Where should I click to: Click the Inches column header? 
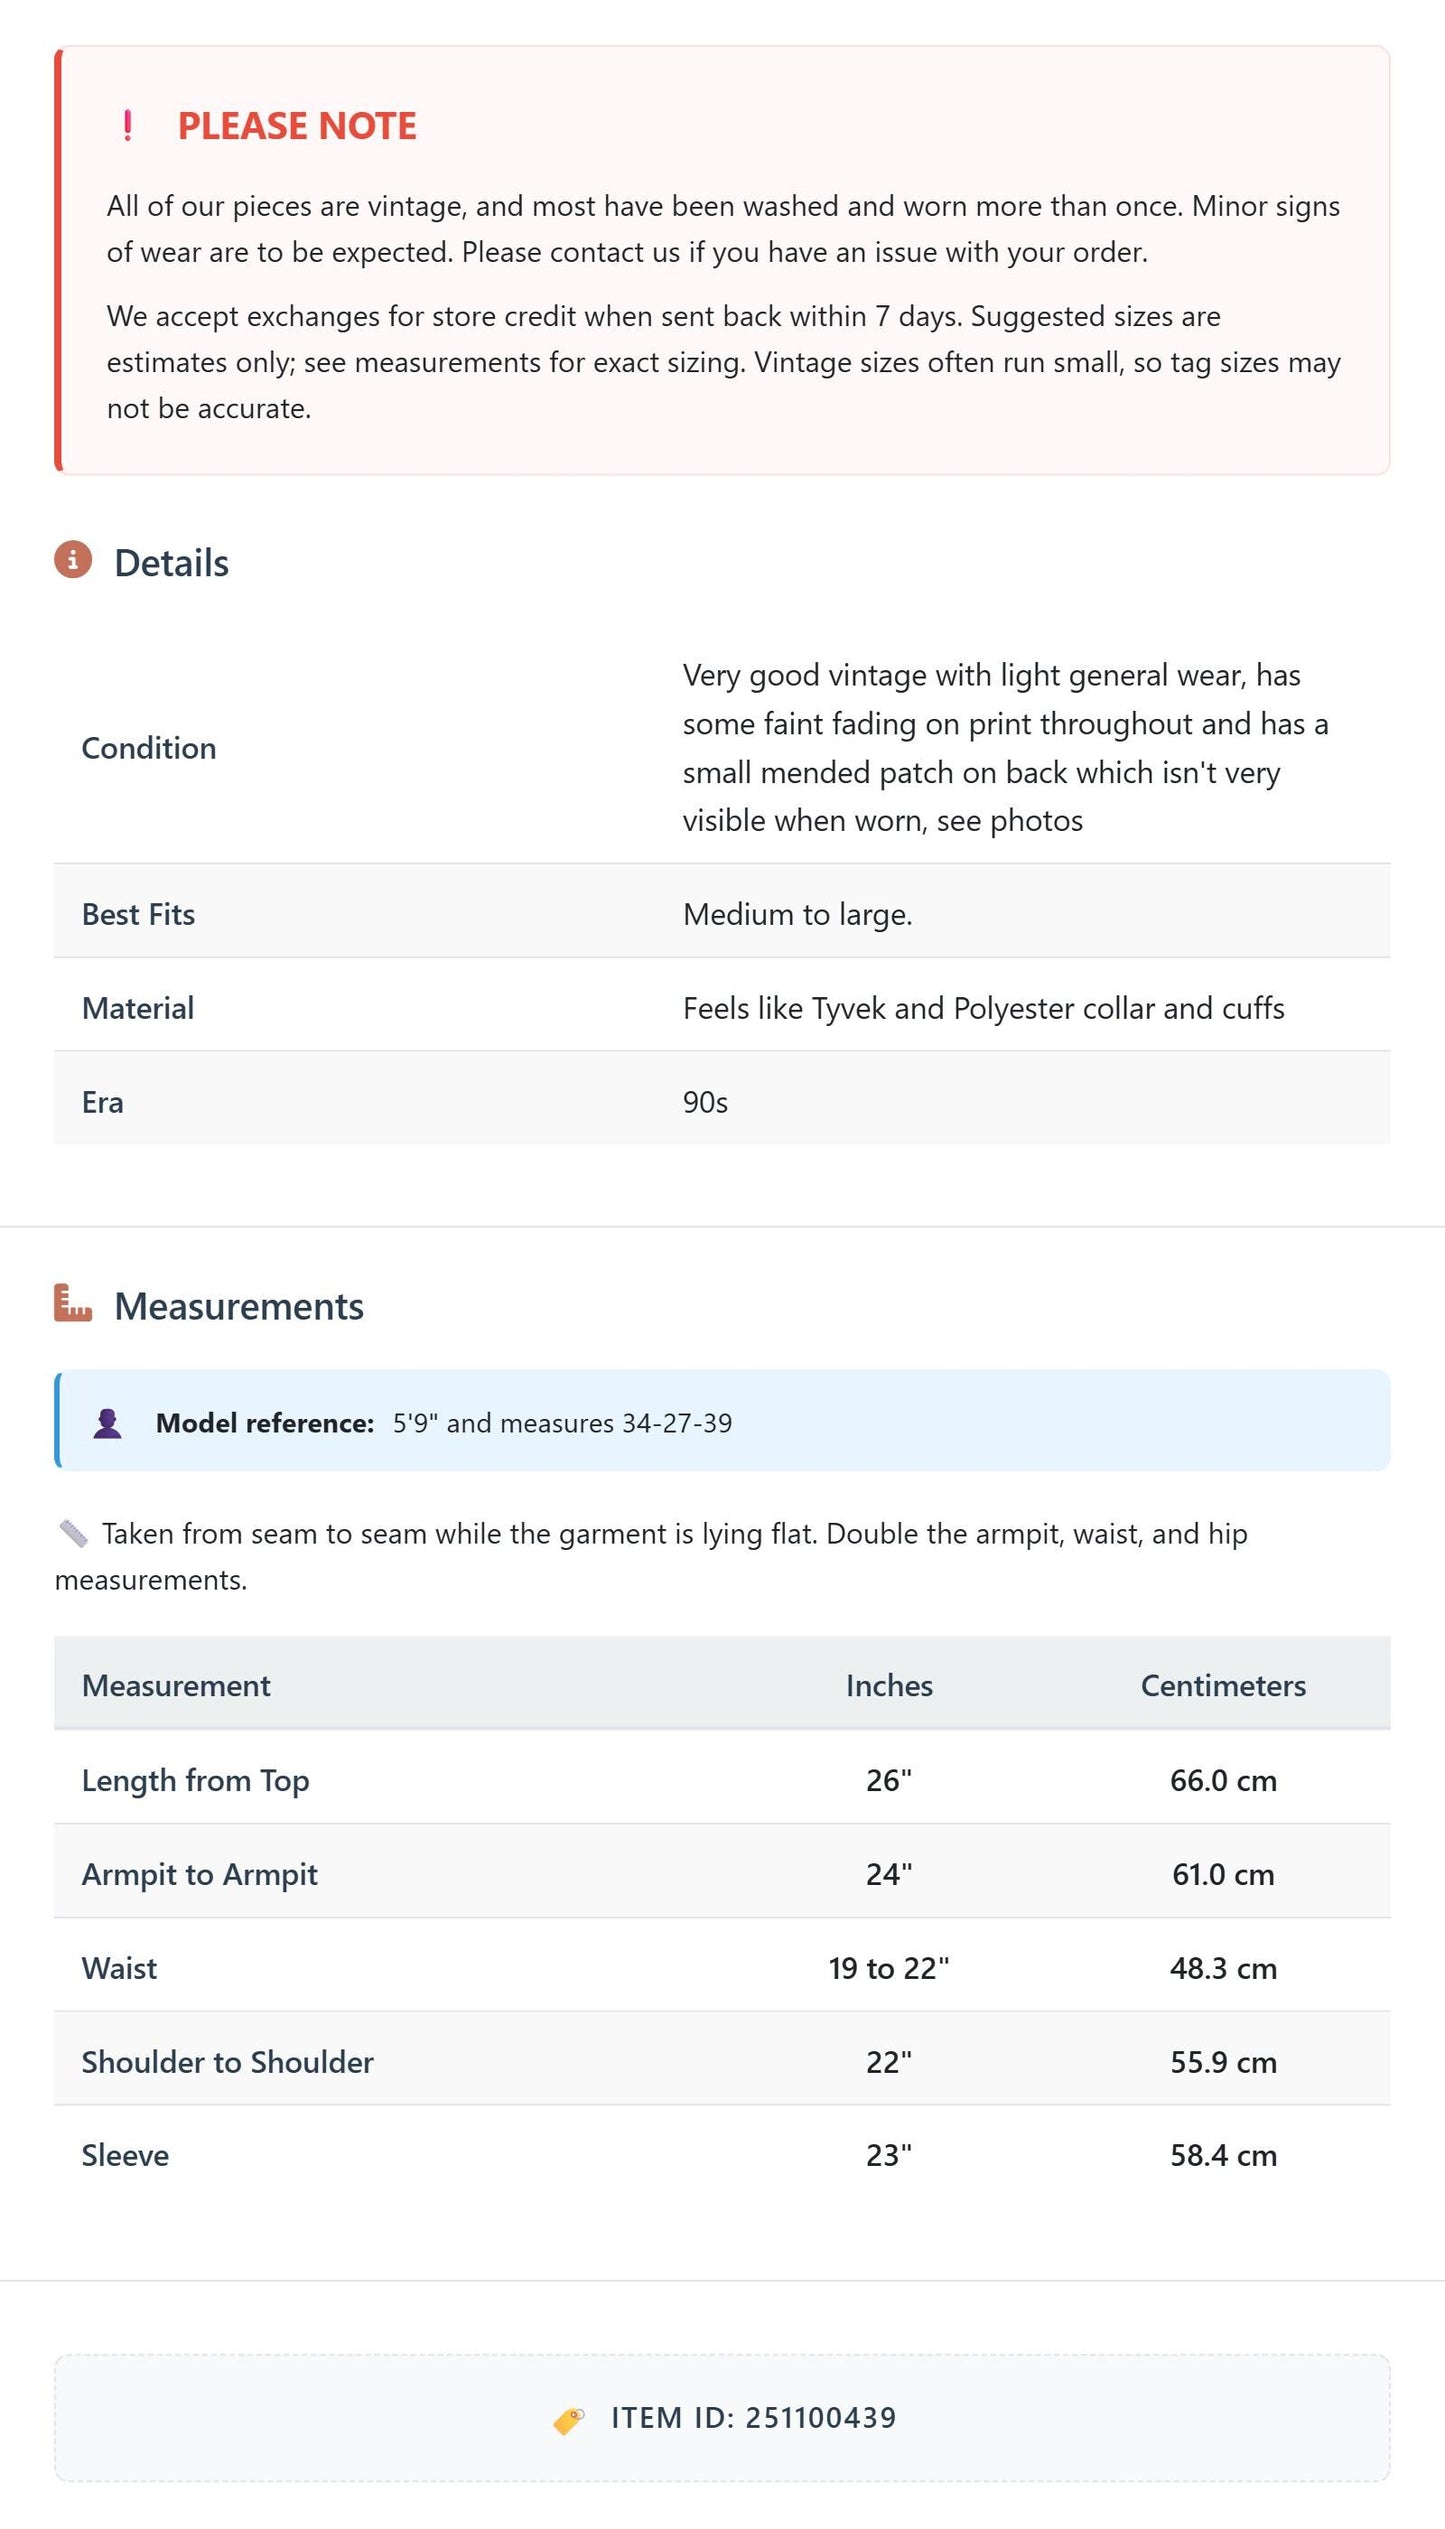tap(889, 1686)
